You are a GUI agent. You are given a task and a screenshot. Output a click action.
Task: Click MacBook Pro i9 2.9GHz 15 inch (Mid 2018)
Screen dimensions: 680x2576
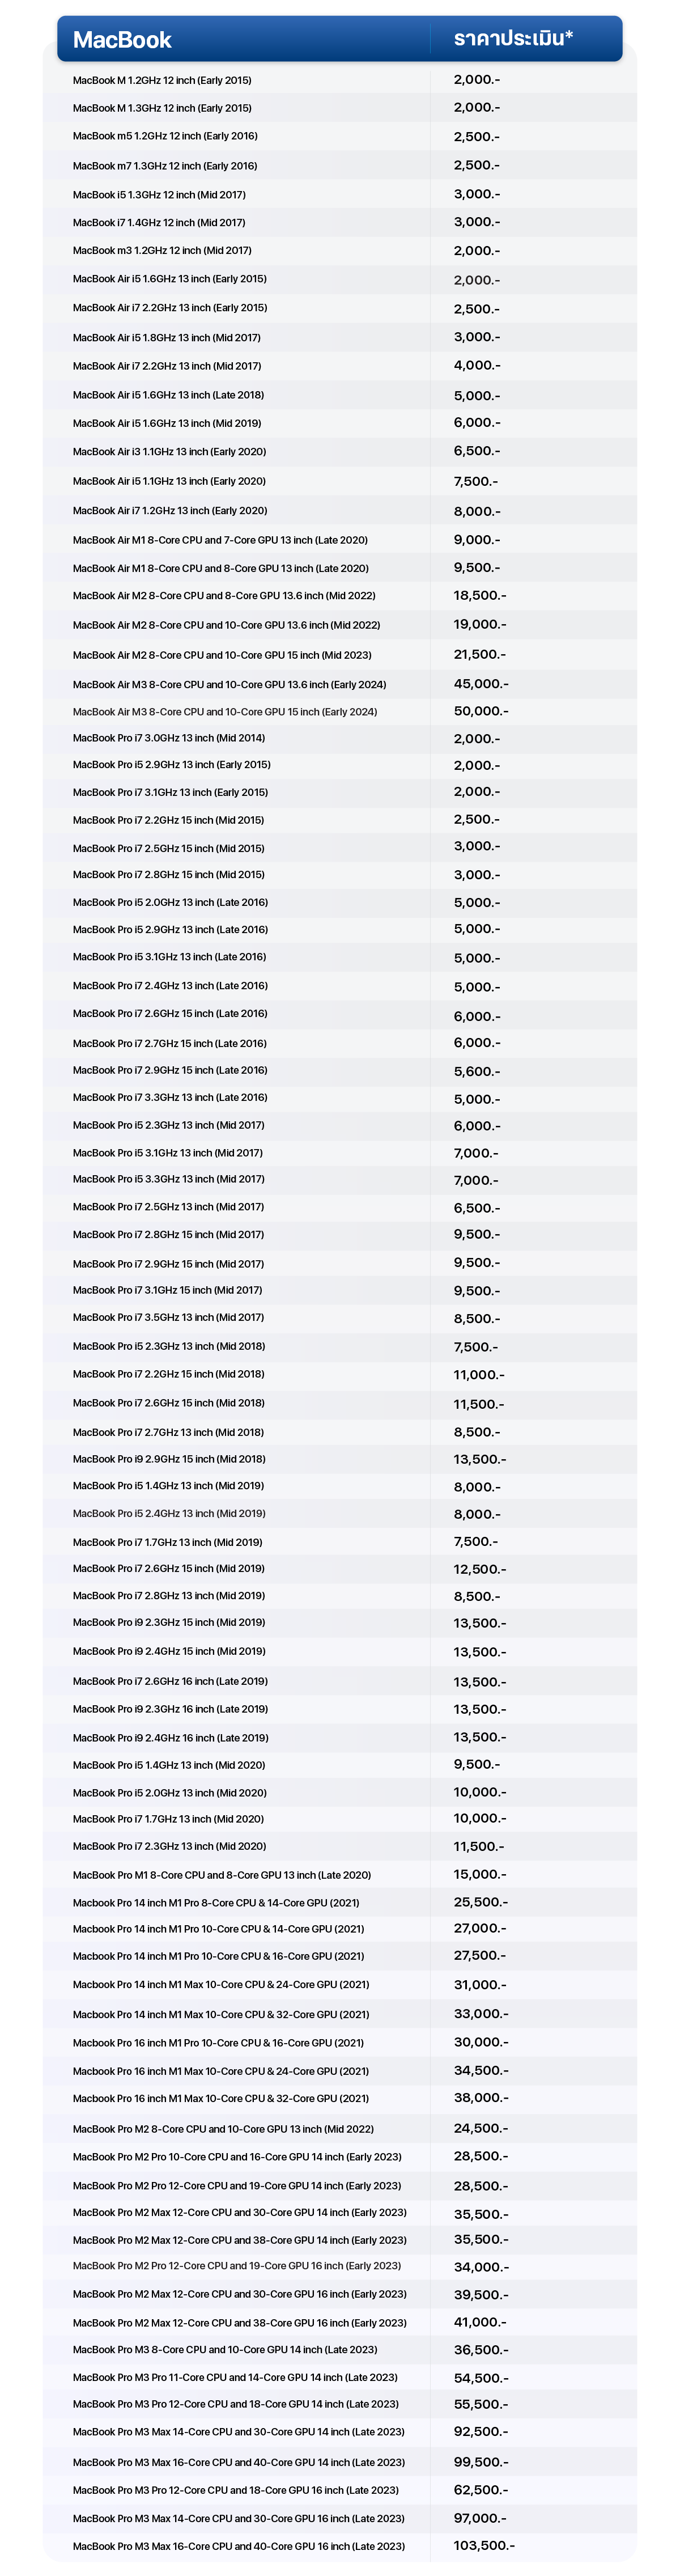point(169,1459)
